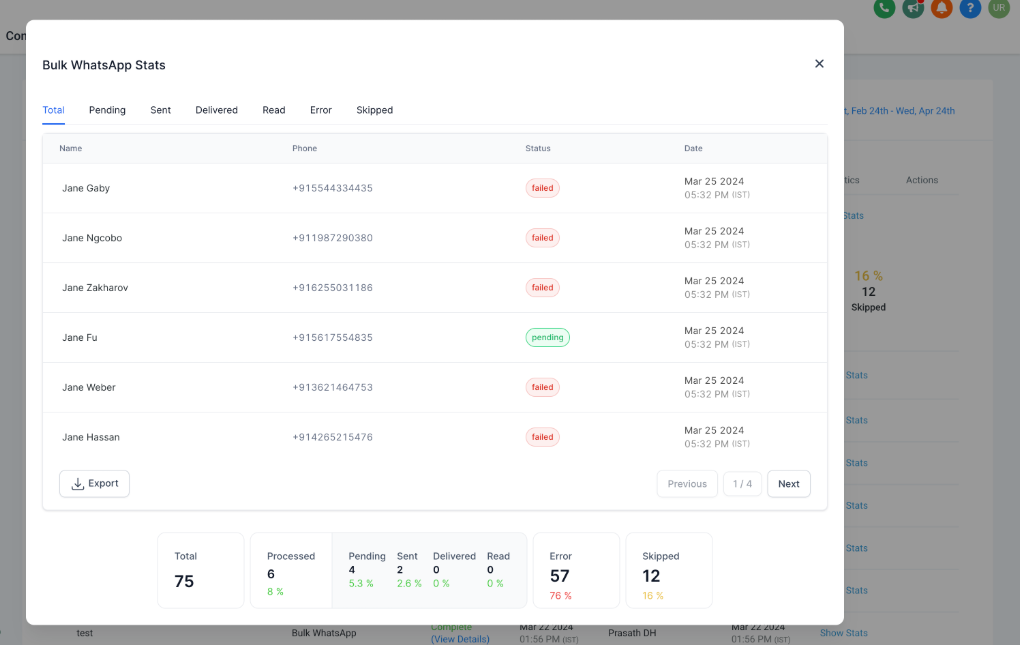Switch to the Error tab
This screenshot has height=645, width=1020.
(321, 110)
